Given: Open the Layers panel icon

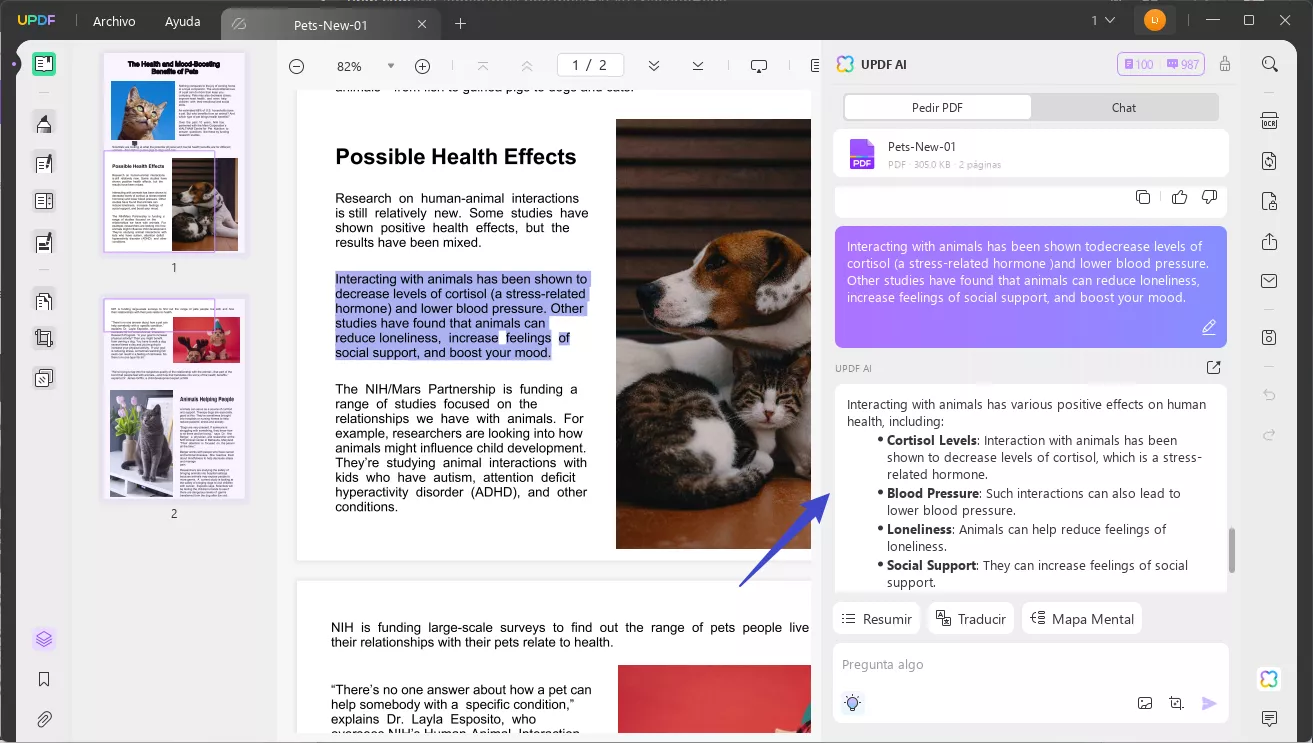Looking at the screenshot, I should coord(44,639).
